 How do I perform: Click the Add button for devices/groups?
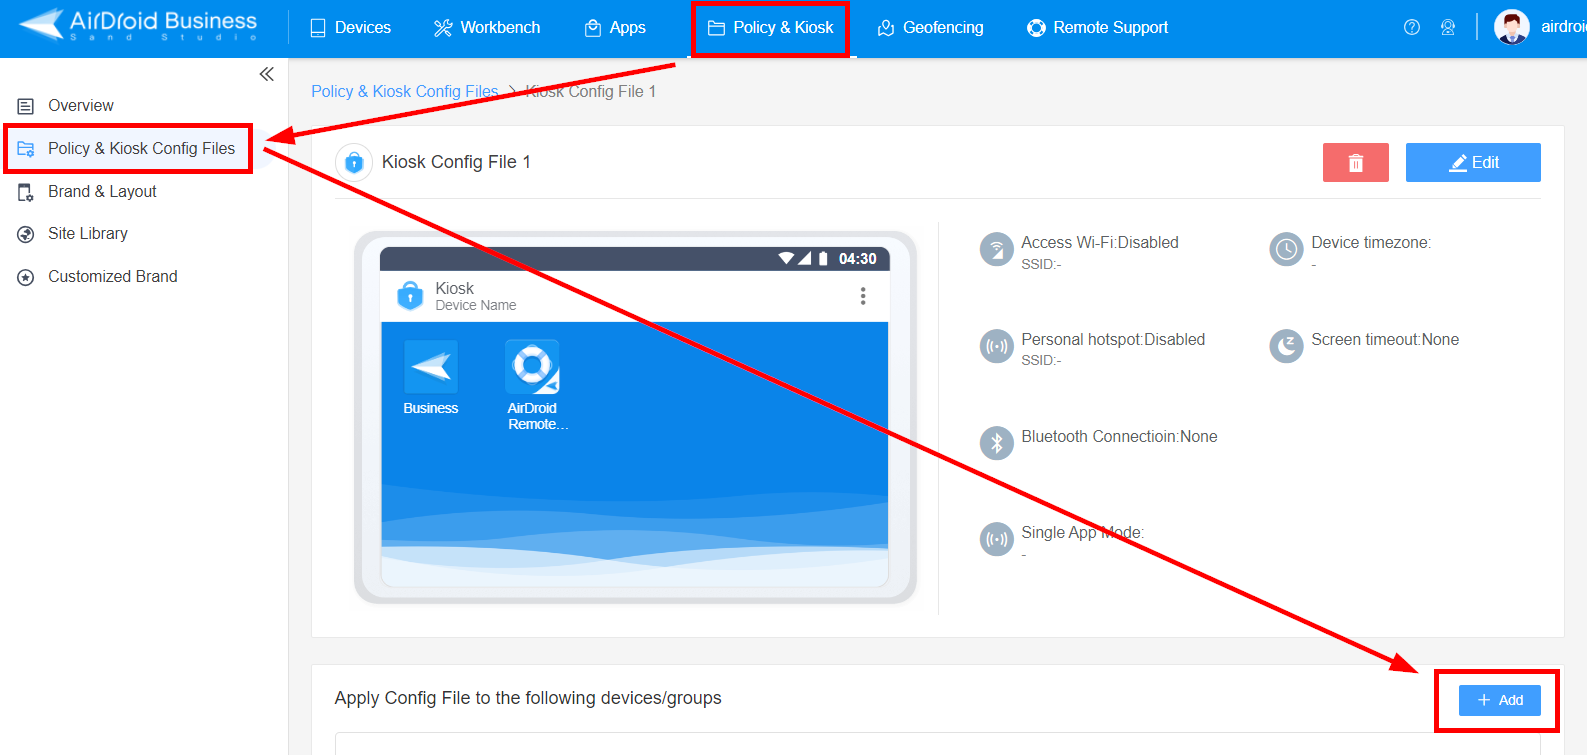pos(1500,700)
